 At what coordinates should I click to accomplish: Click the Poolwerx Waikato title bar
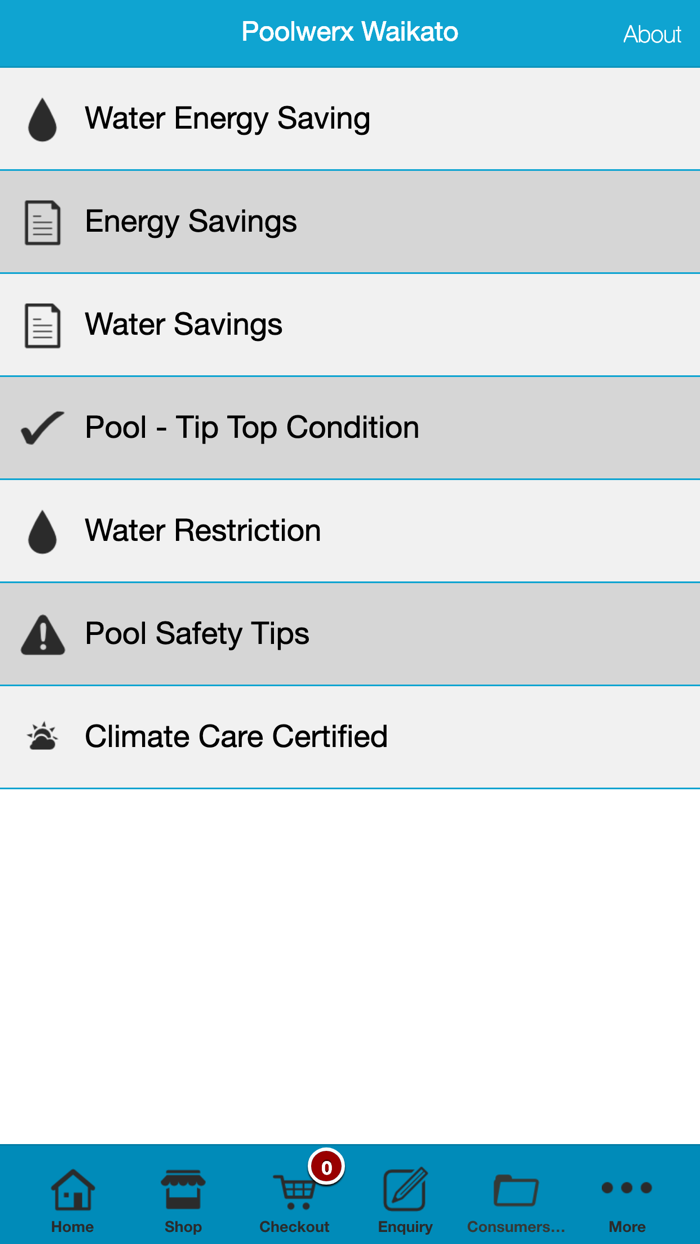pyautogui.click(x=350, y=31)
